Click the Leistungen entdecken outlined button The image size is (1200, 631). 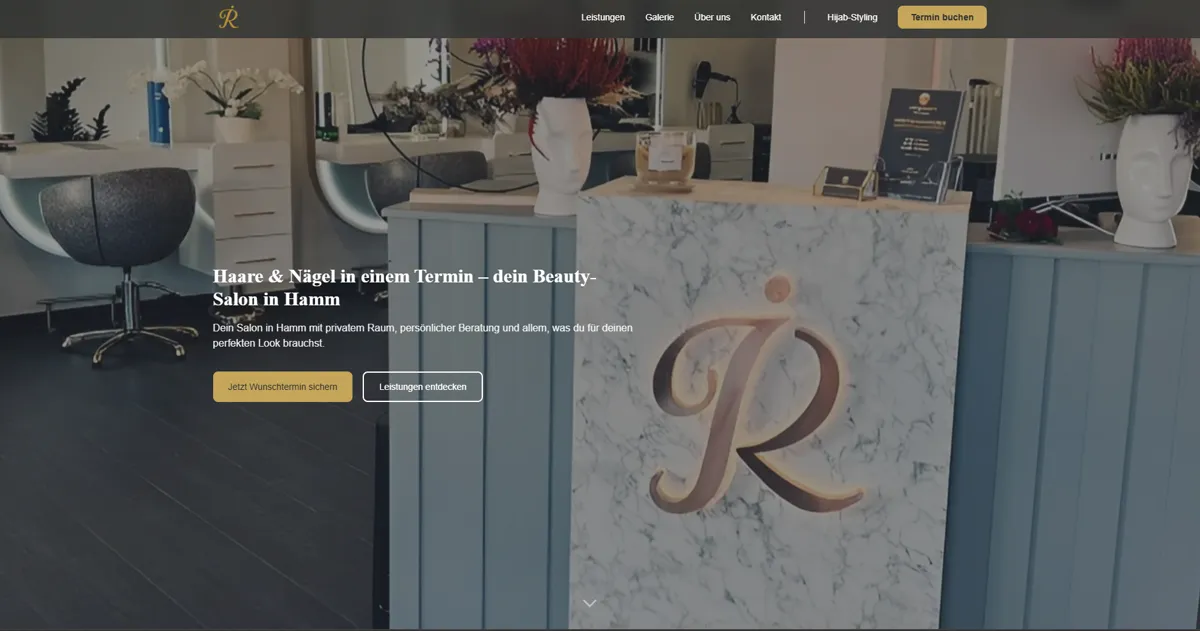[x=422, y=387]
